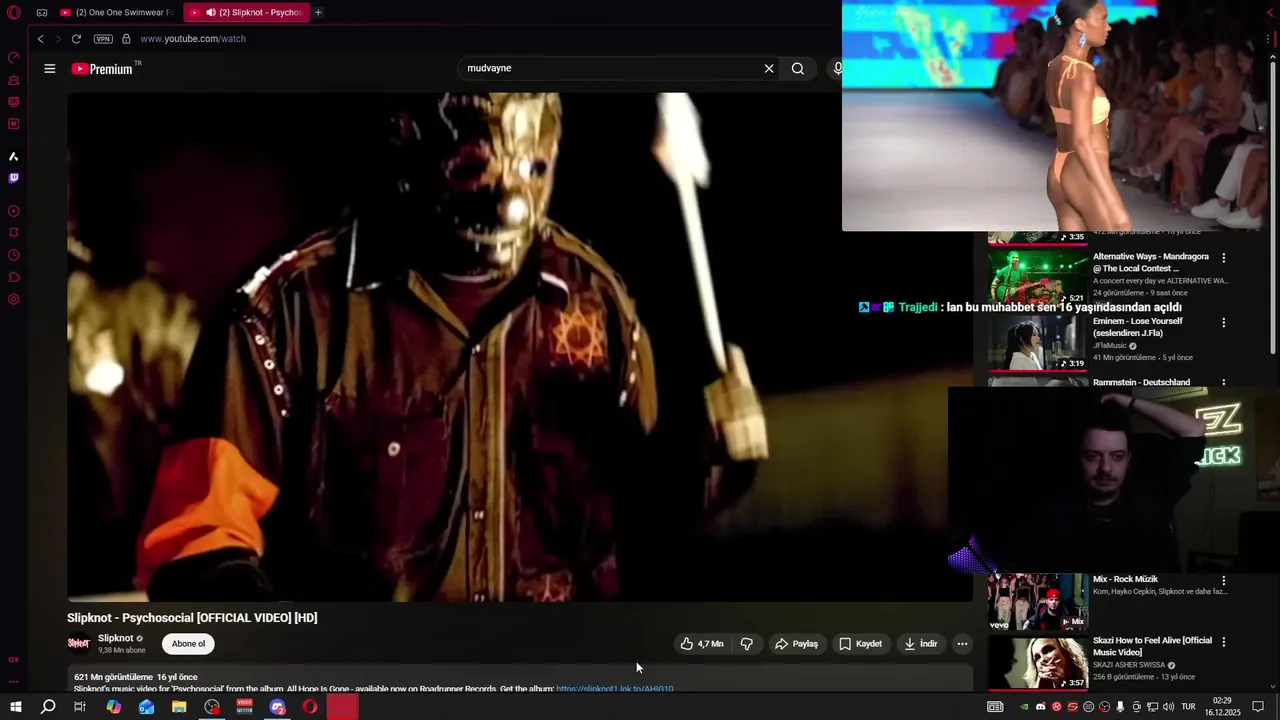Open the Slipknot channel name link
1280x720 pixels.
[115, 638]
